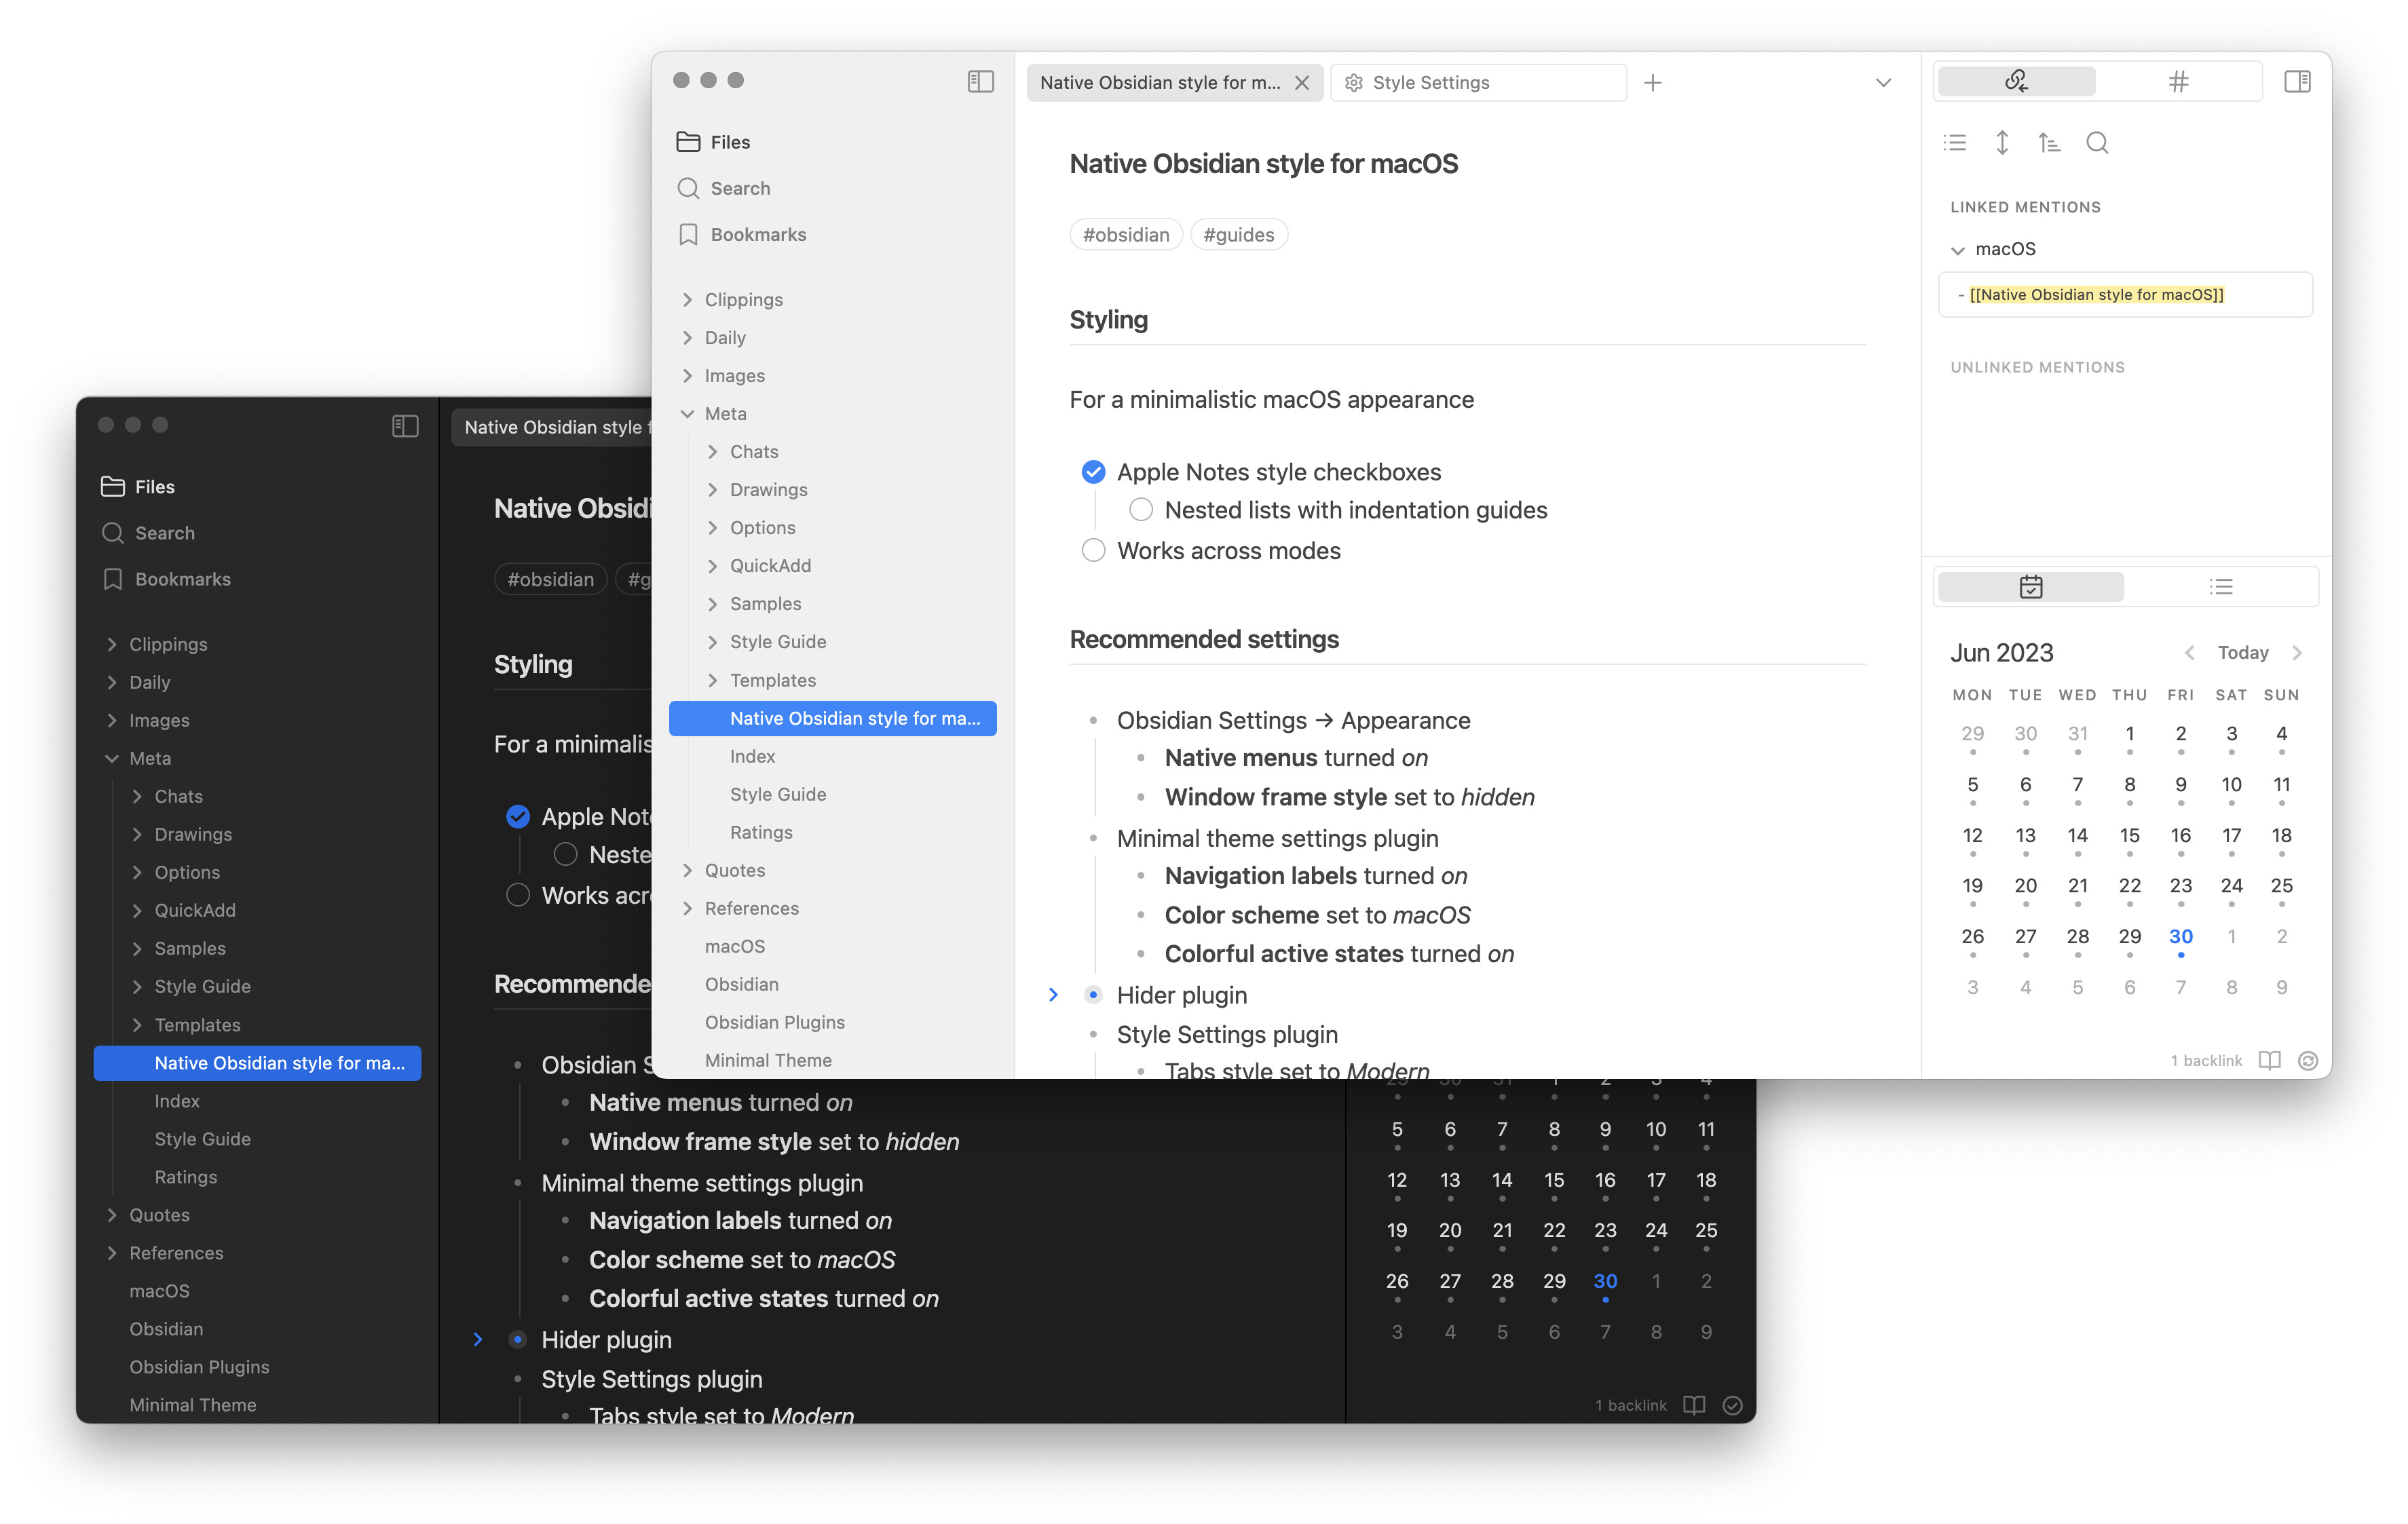Click the new tab plus button
The image size is (2408, 1524).
pos(1653,83)
